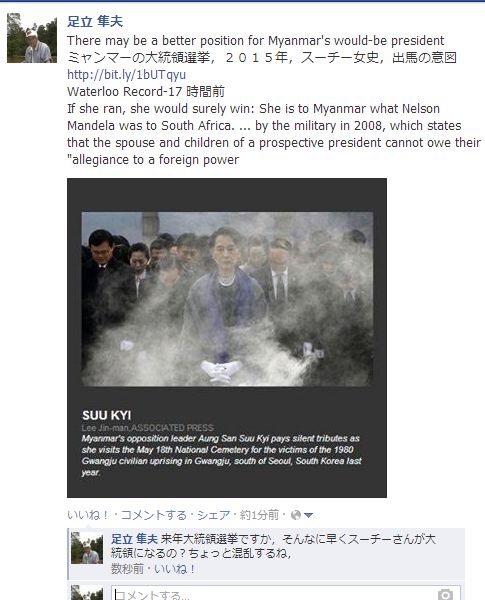Expand the audience dropdown arrow beside globe

point(308,515)
